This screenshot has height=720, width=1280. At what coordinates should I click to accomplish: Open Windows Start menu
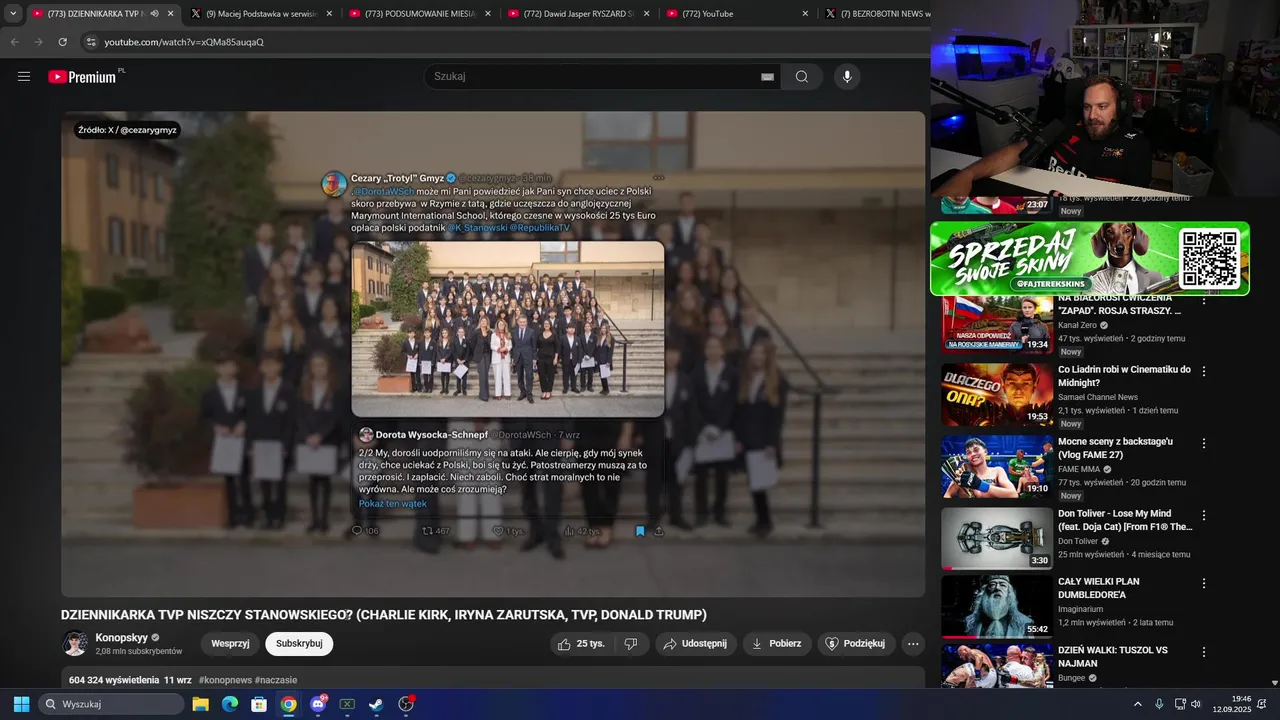tap(21, 704)
